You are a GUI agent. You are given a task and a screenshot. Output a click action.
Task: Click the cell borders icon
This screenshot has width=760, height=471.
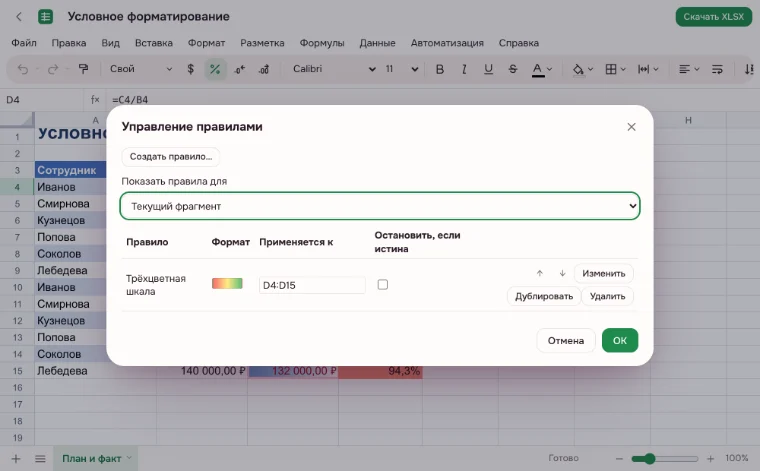tap(611, 69)
